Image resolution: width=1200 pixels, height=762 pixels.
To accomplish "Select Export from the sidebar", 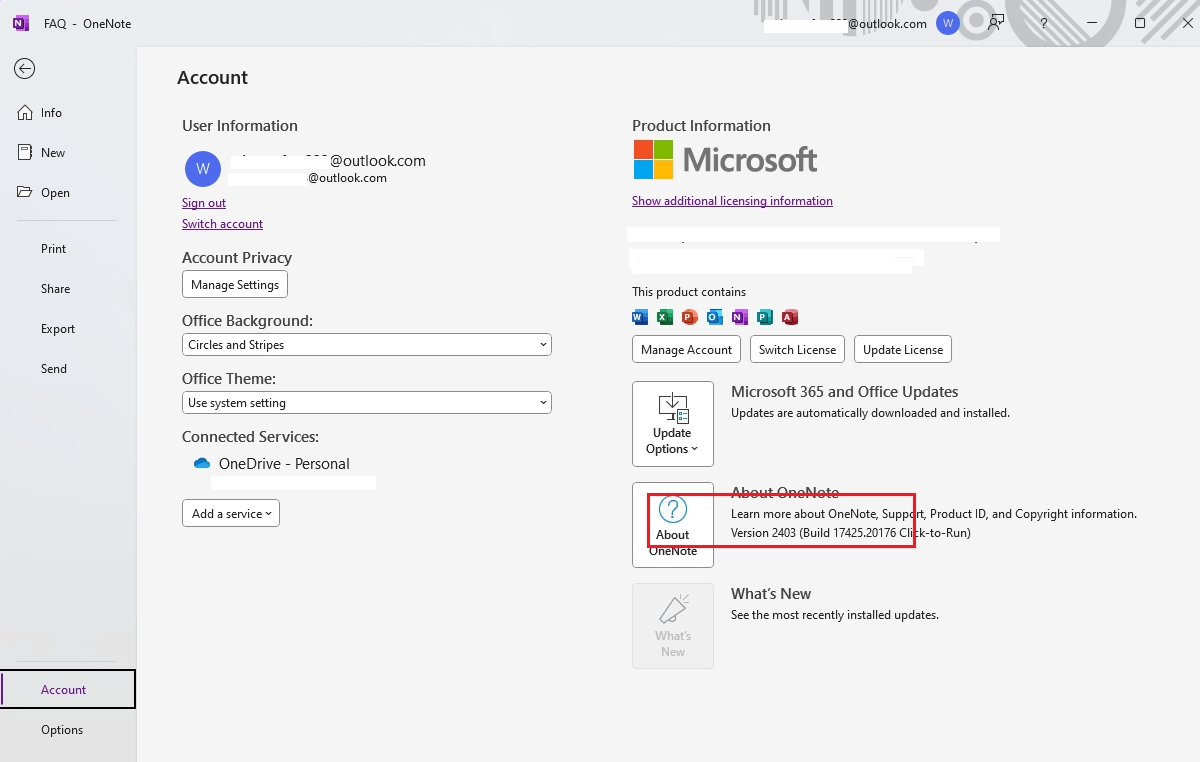I will 57,328.
